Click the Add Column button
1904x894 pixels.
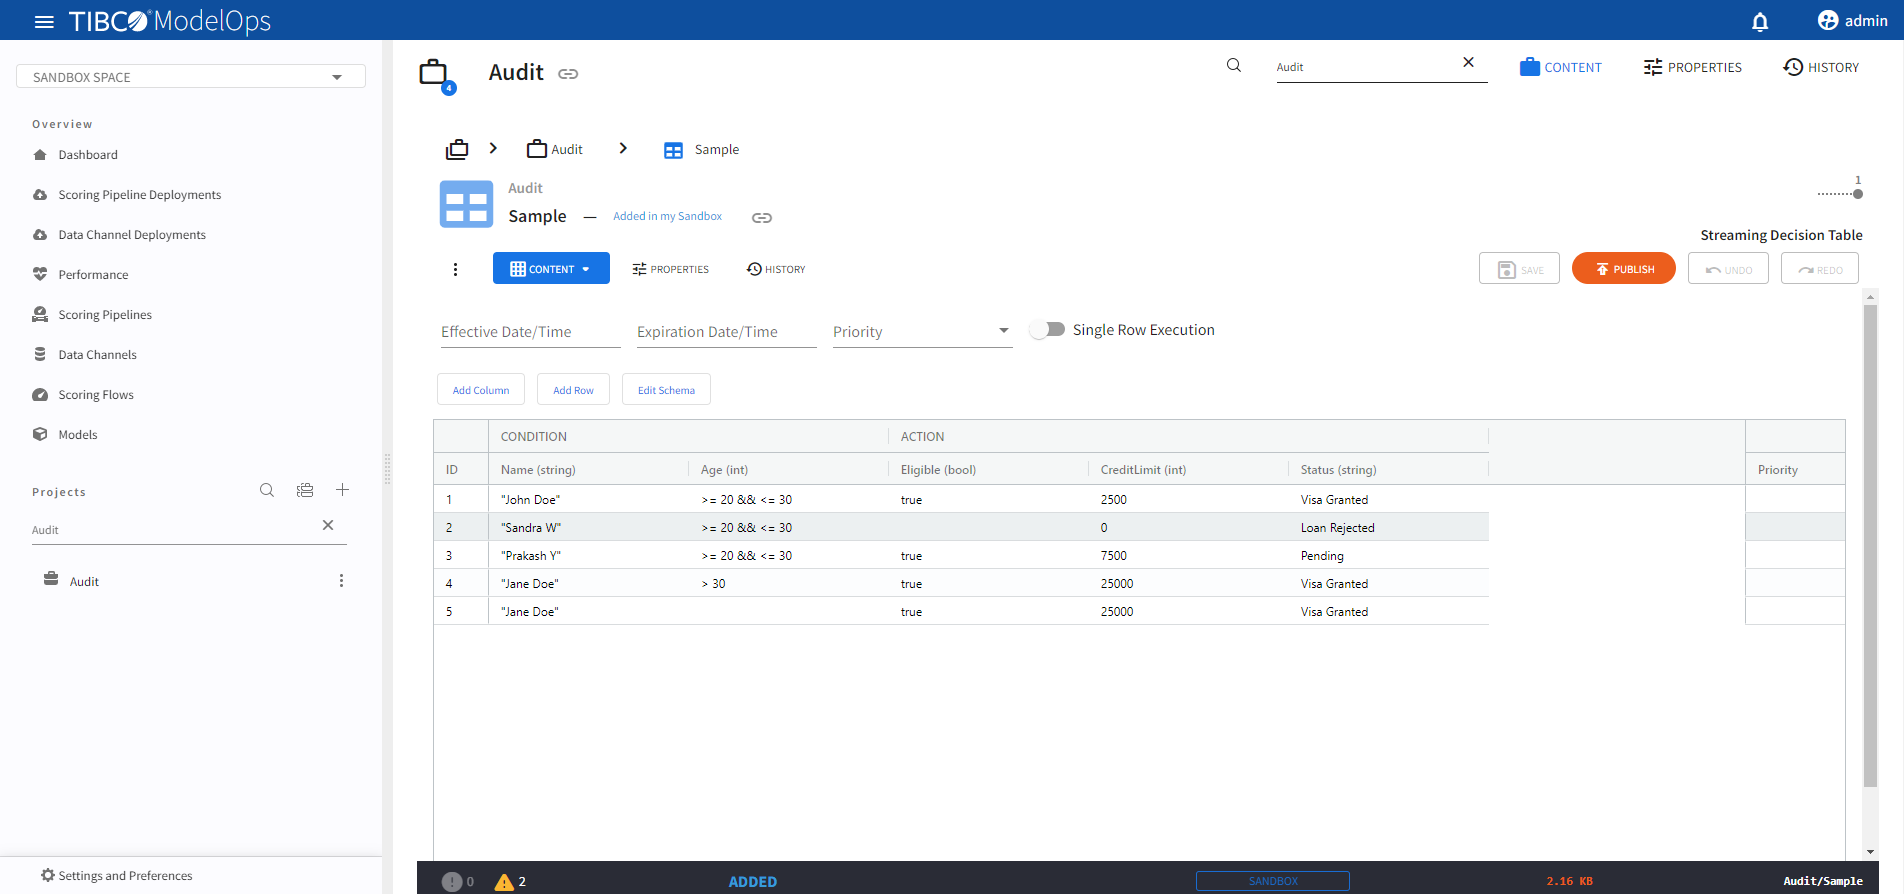tap(481, 390)
